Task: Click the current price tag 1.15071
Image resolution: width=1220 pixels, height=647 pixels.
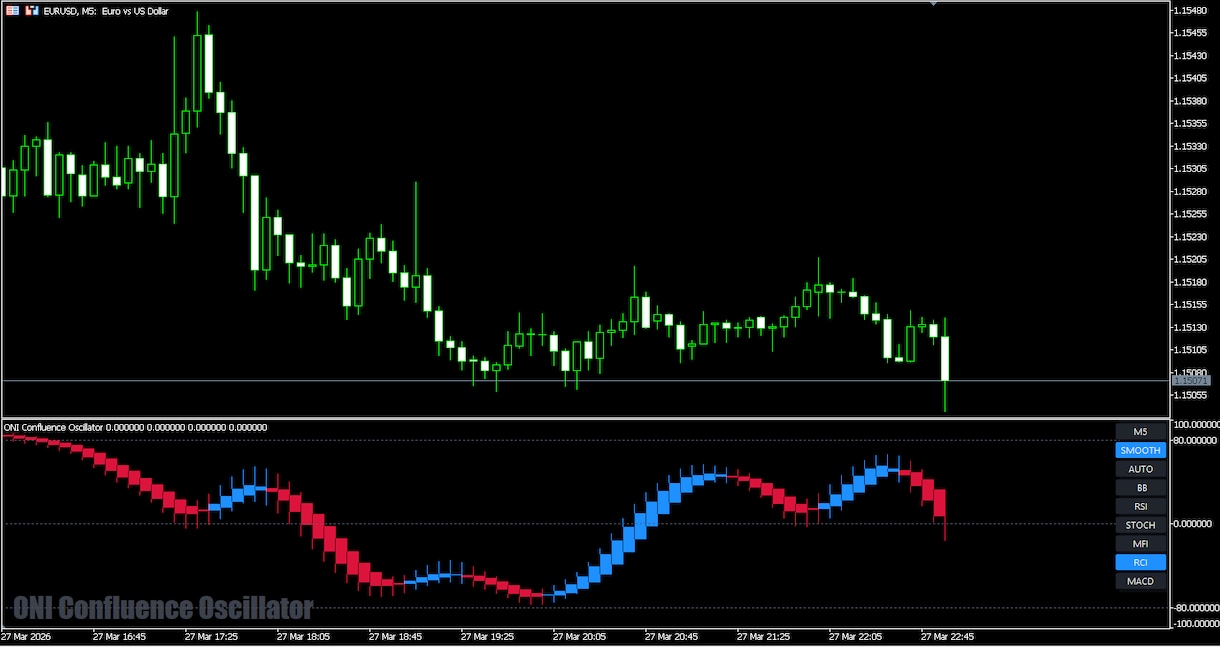Action: [x=1190, y=381]
